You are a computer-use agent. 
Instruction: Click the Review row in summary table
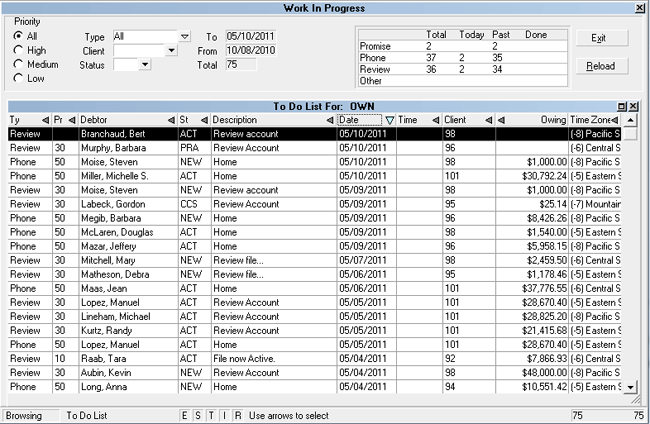point(463,69)
